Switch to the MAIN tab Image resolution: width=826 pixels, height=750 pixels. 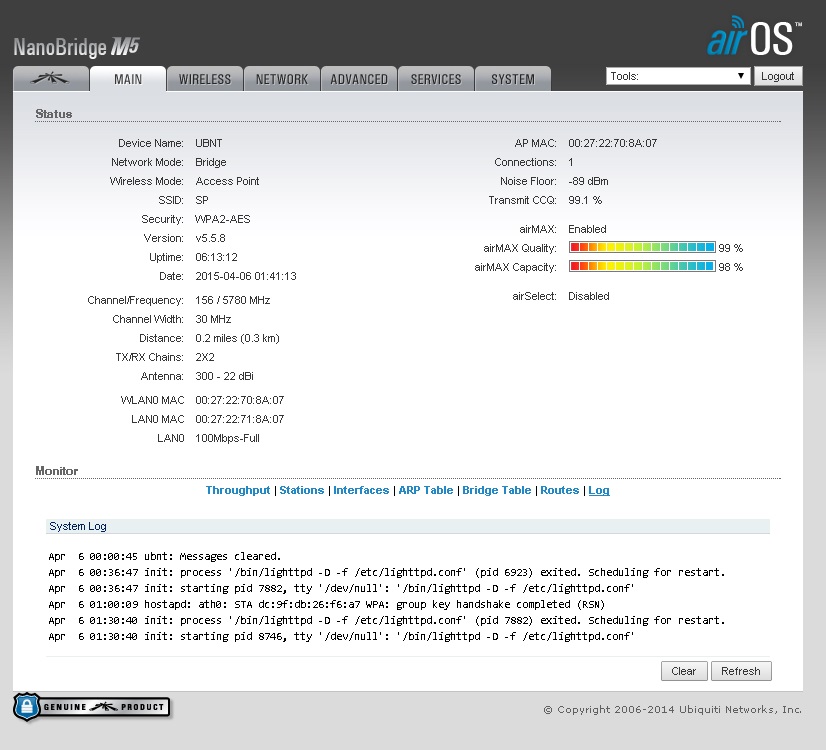[x=128, y=79]
